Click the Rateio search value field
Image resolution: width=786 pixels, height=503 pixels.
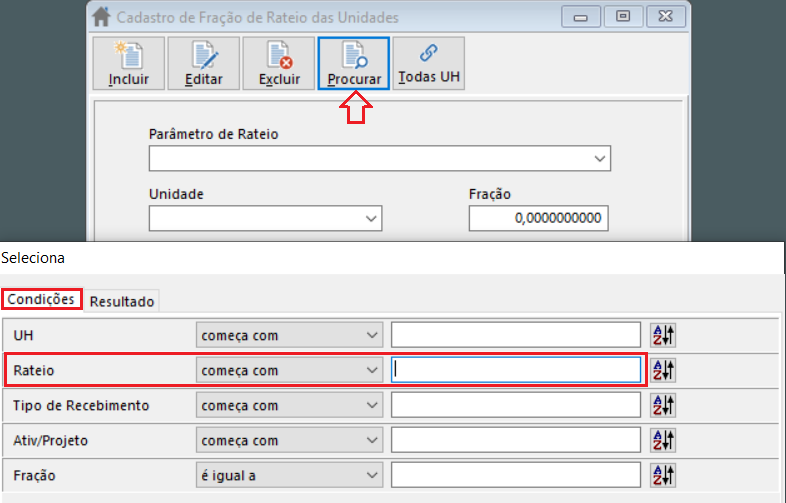pos(516,370)
